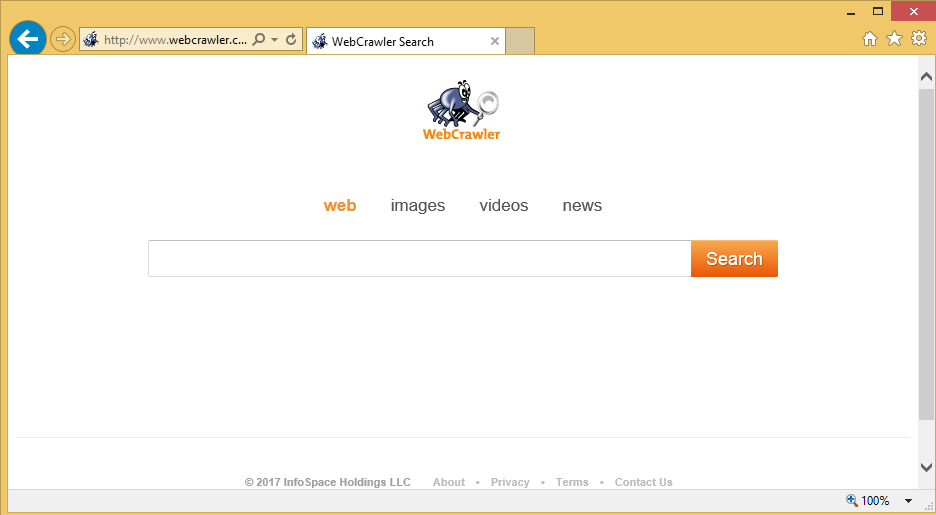
Task: Open the About footer link
Action: click(x=449, y=482)
